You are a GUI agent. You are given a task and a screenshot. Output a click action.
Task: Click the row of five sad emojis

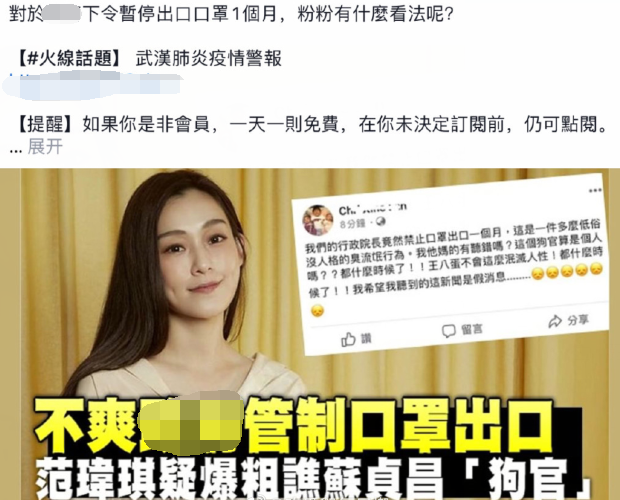567,272
